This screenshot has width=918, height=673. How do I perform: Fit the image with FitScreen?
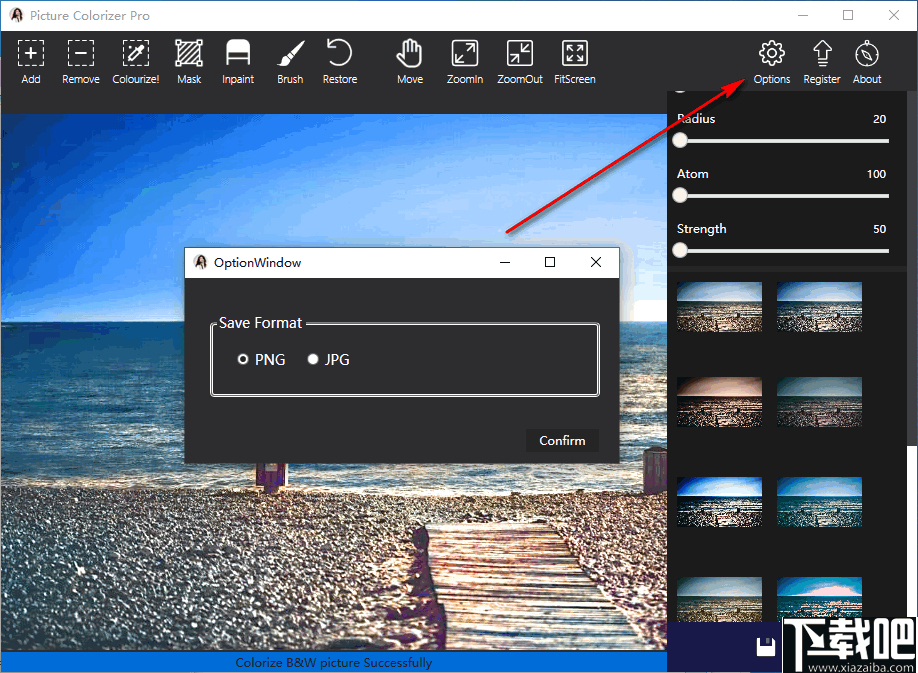pyautogui.click(x=574, y=60)
